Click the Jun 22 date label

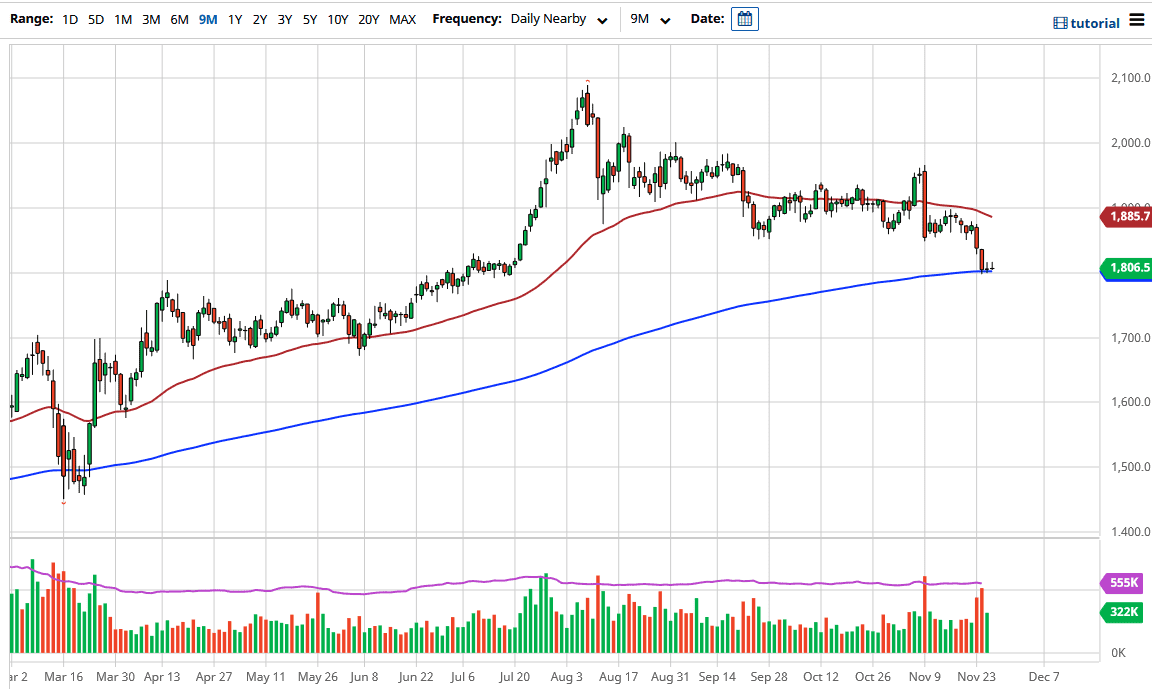pos(416,677)
